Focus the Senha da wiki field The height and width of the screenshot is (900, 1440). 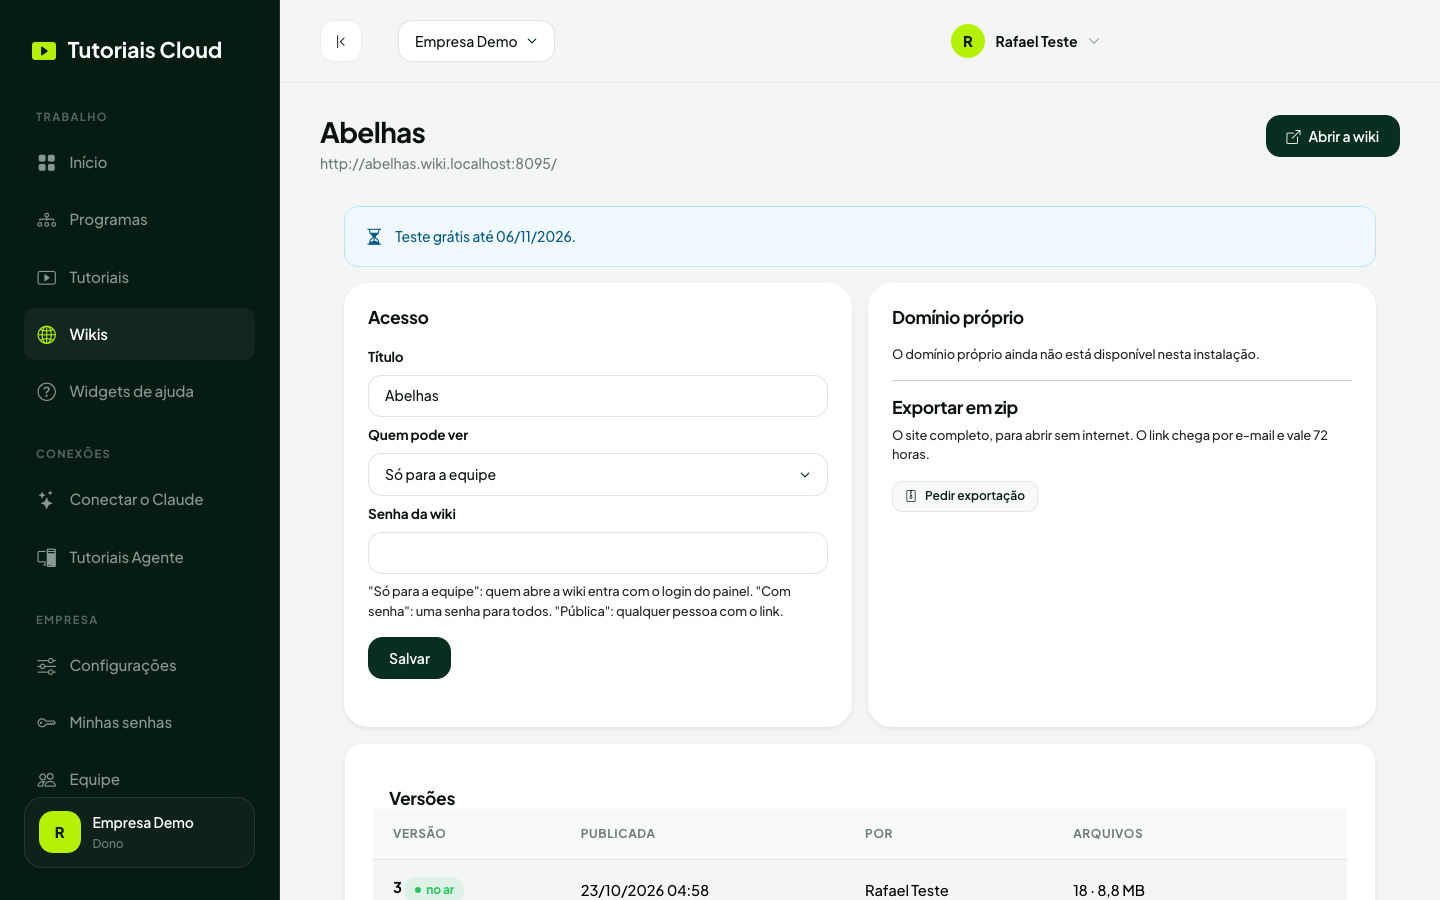598,553
